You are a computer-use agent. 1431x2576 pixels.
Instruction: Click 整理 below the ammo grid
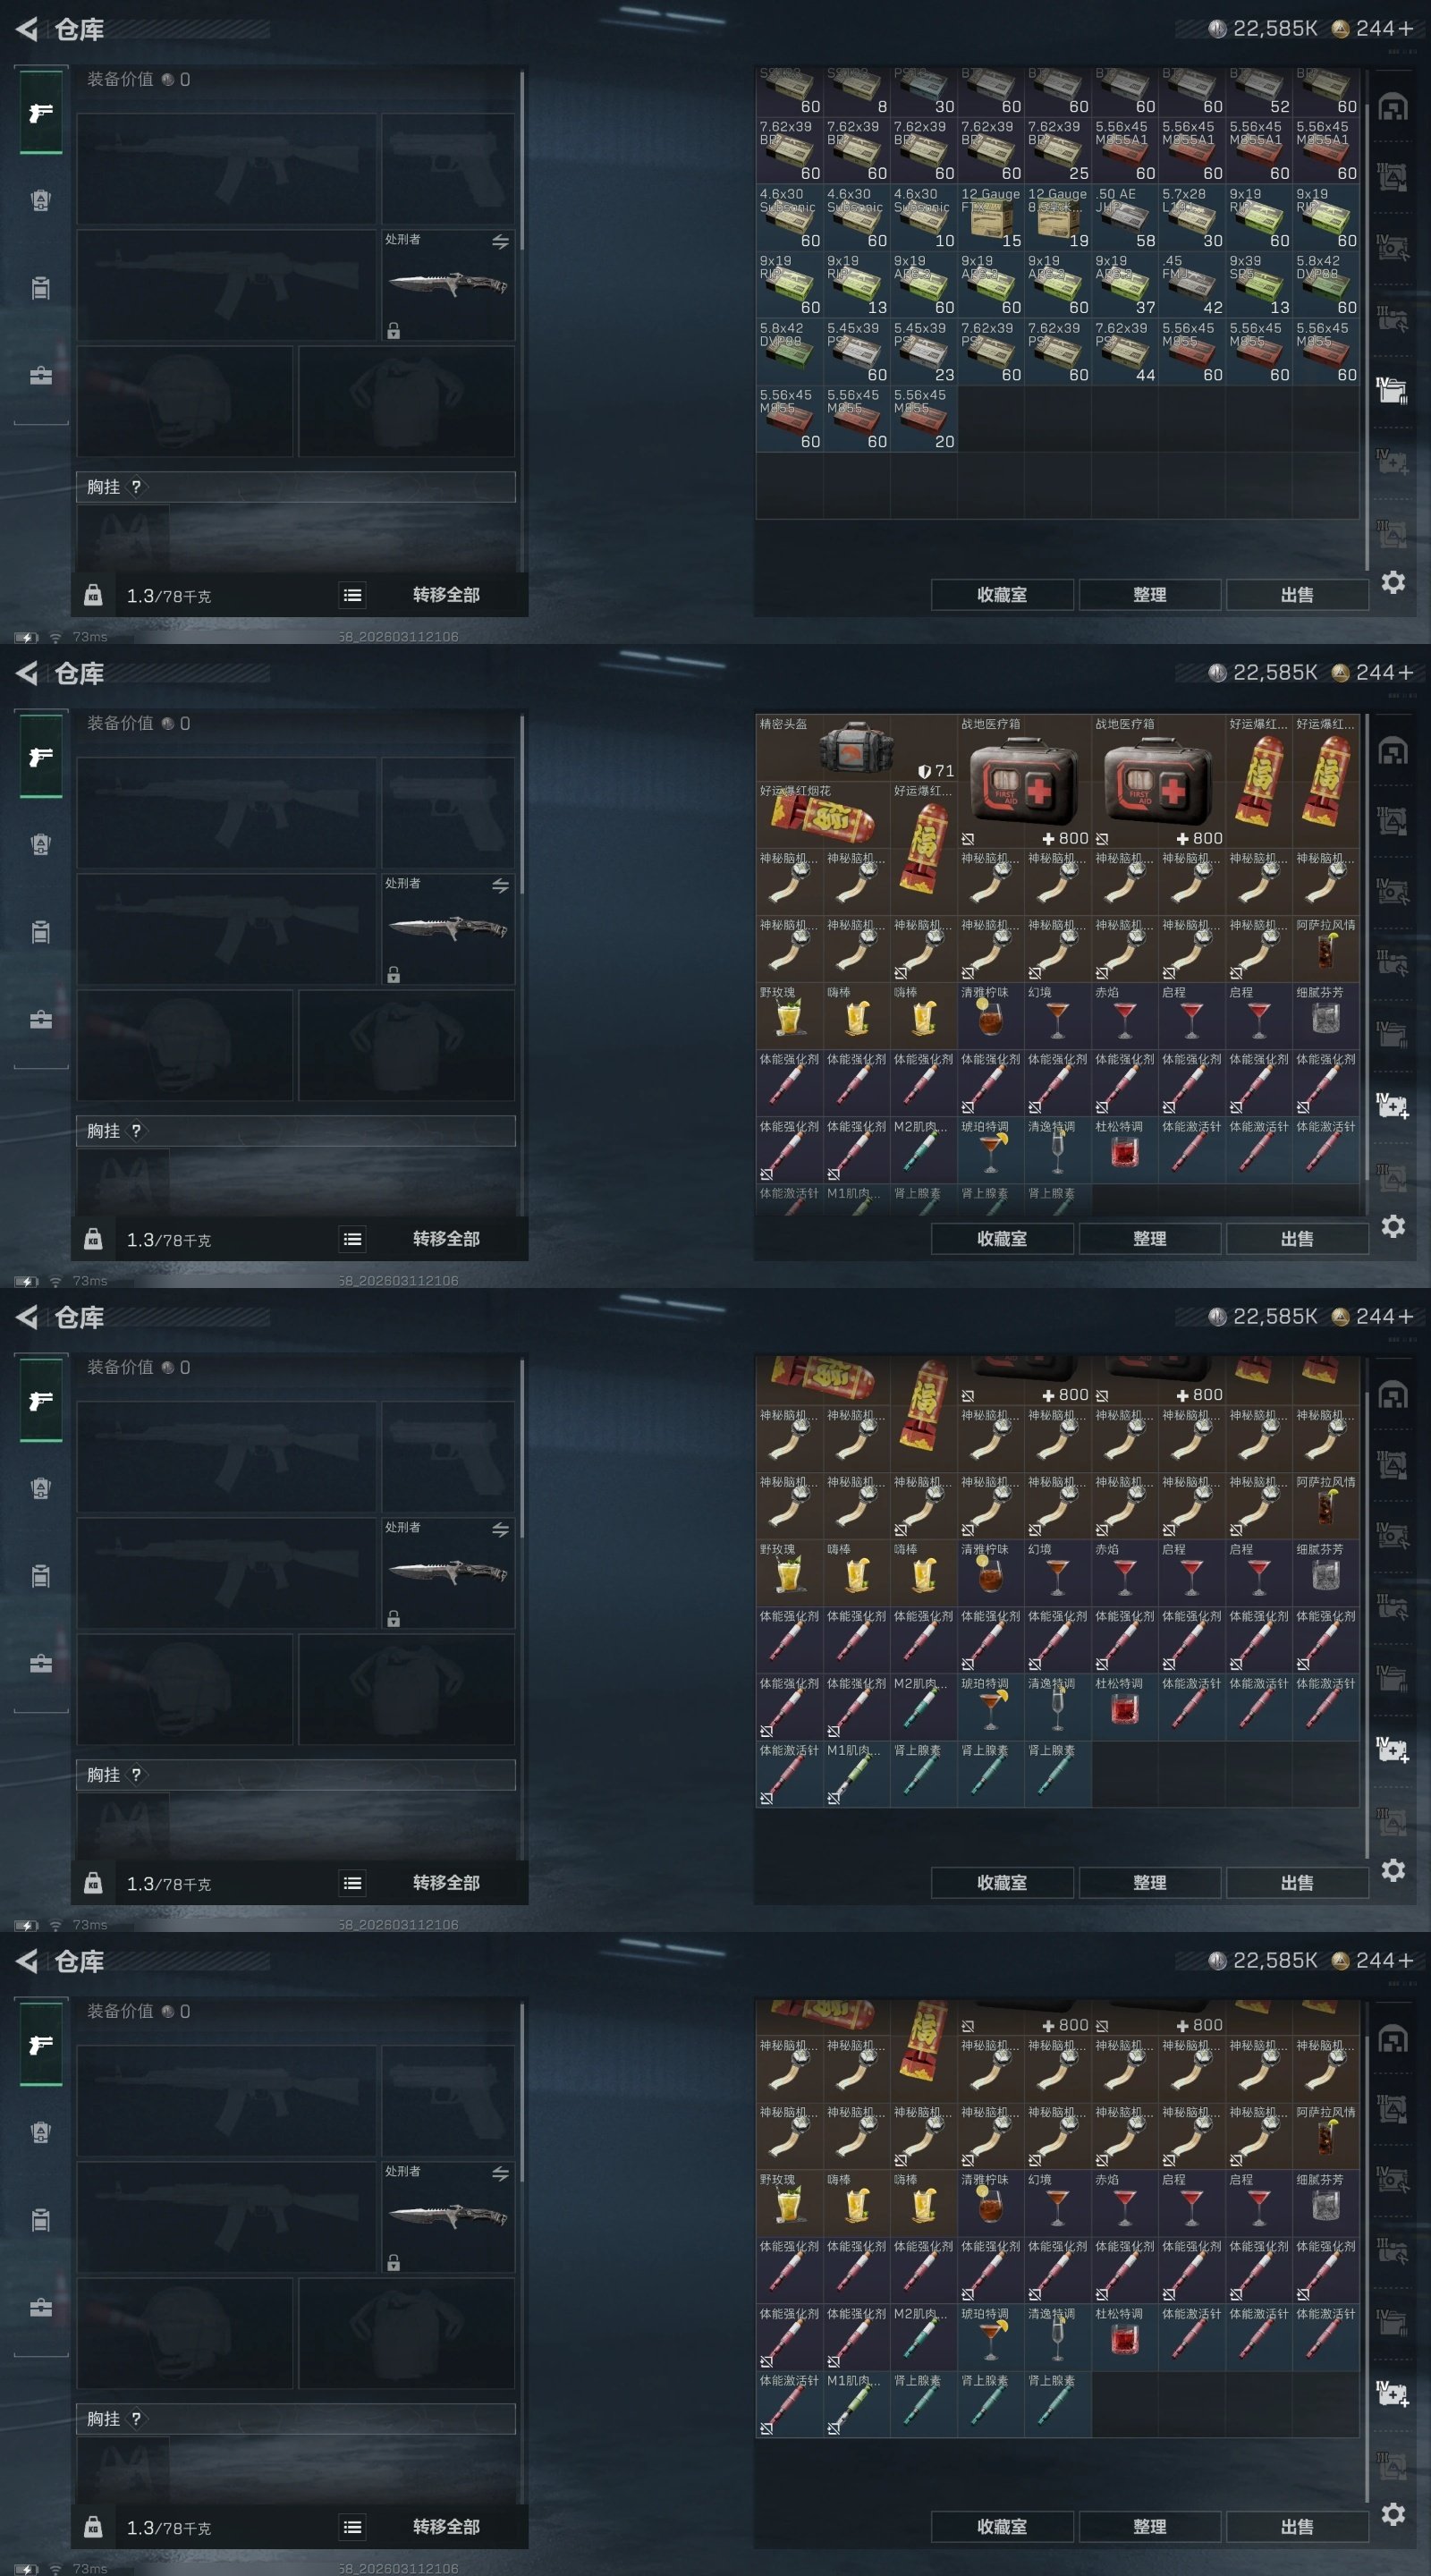click(x=1150, y=595)
